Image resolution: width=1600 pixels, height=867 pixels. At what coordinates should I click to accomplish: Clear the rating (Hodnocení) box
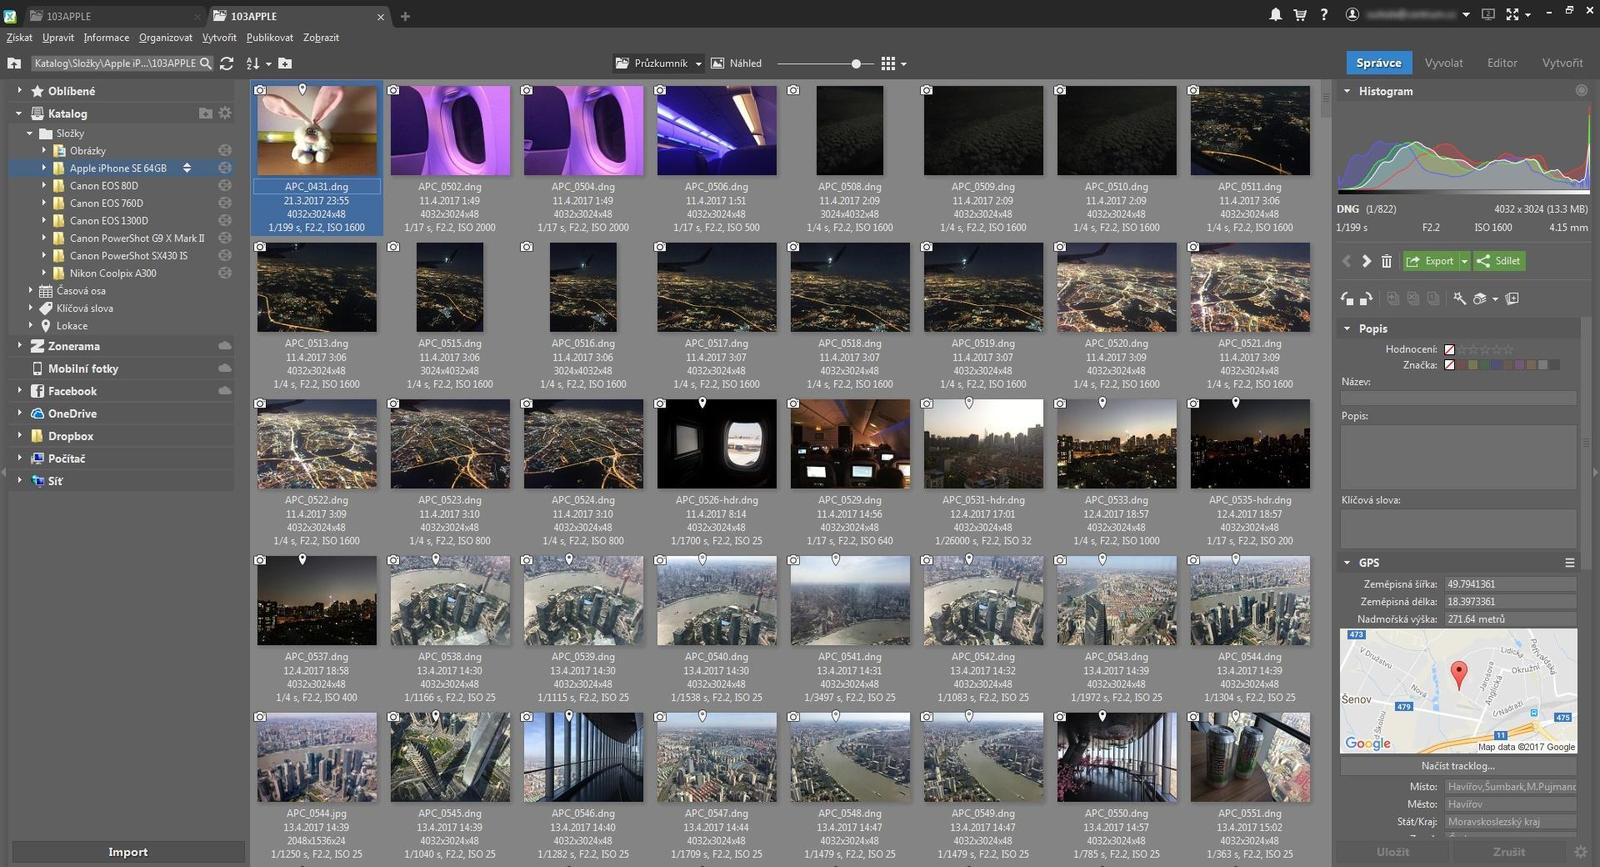coord(1449,350)
